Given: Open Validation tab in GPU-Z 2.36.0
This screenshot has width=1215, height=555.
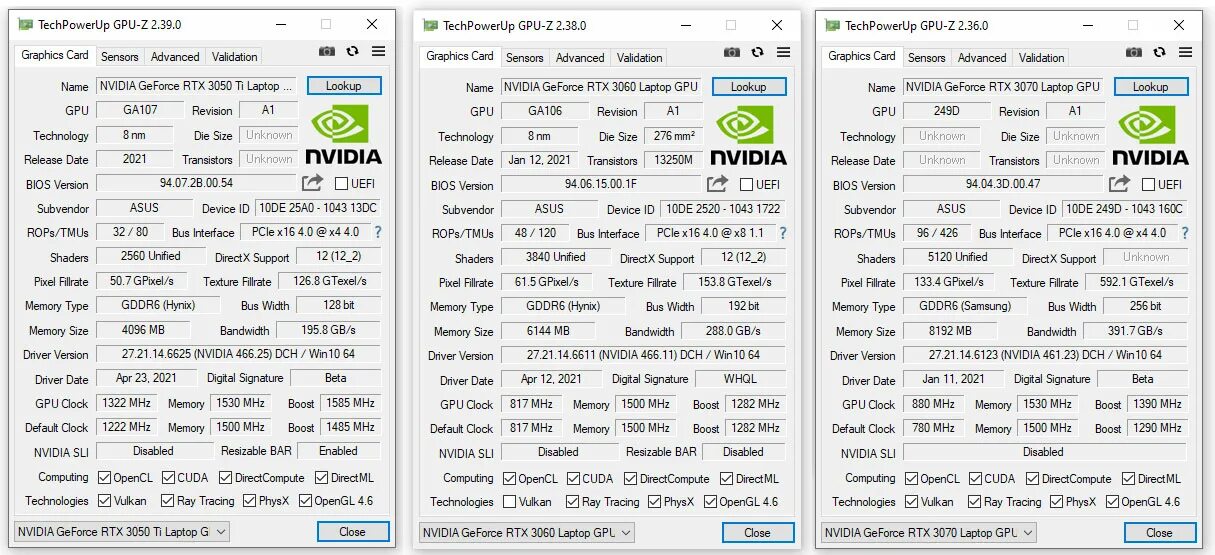Looking at the screenshot, I should pos(1042,58).
